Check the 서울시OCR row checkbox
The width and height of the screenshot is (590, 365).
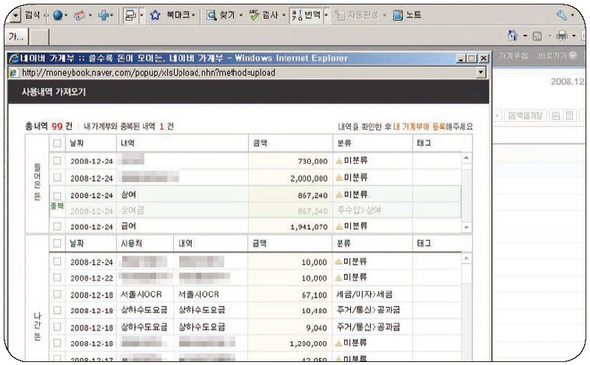tap(57, 294)
